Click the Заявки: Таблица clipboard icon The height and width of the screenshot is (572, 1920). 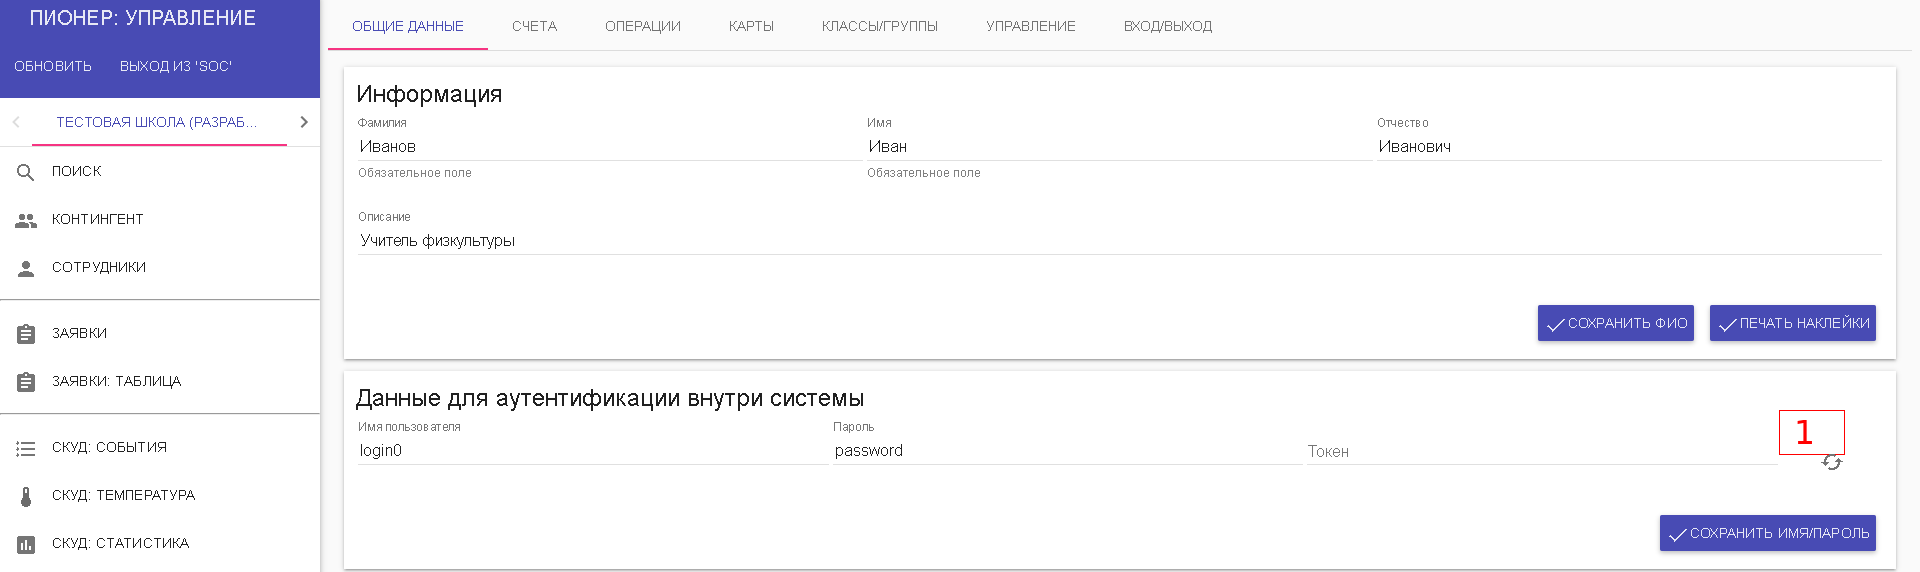pyautogui.click(x=26, y=382)
